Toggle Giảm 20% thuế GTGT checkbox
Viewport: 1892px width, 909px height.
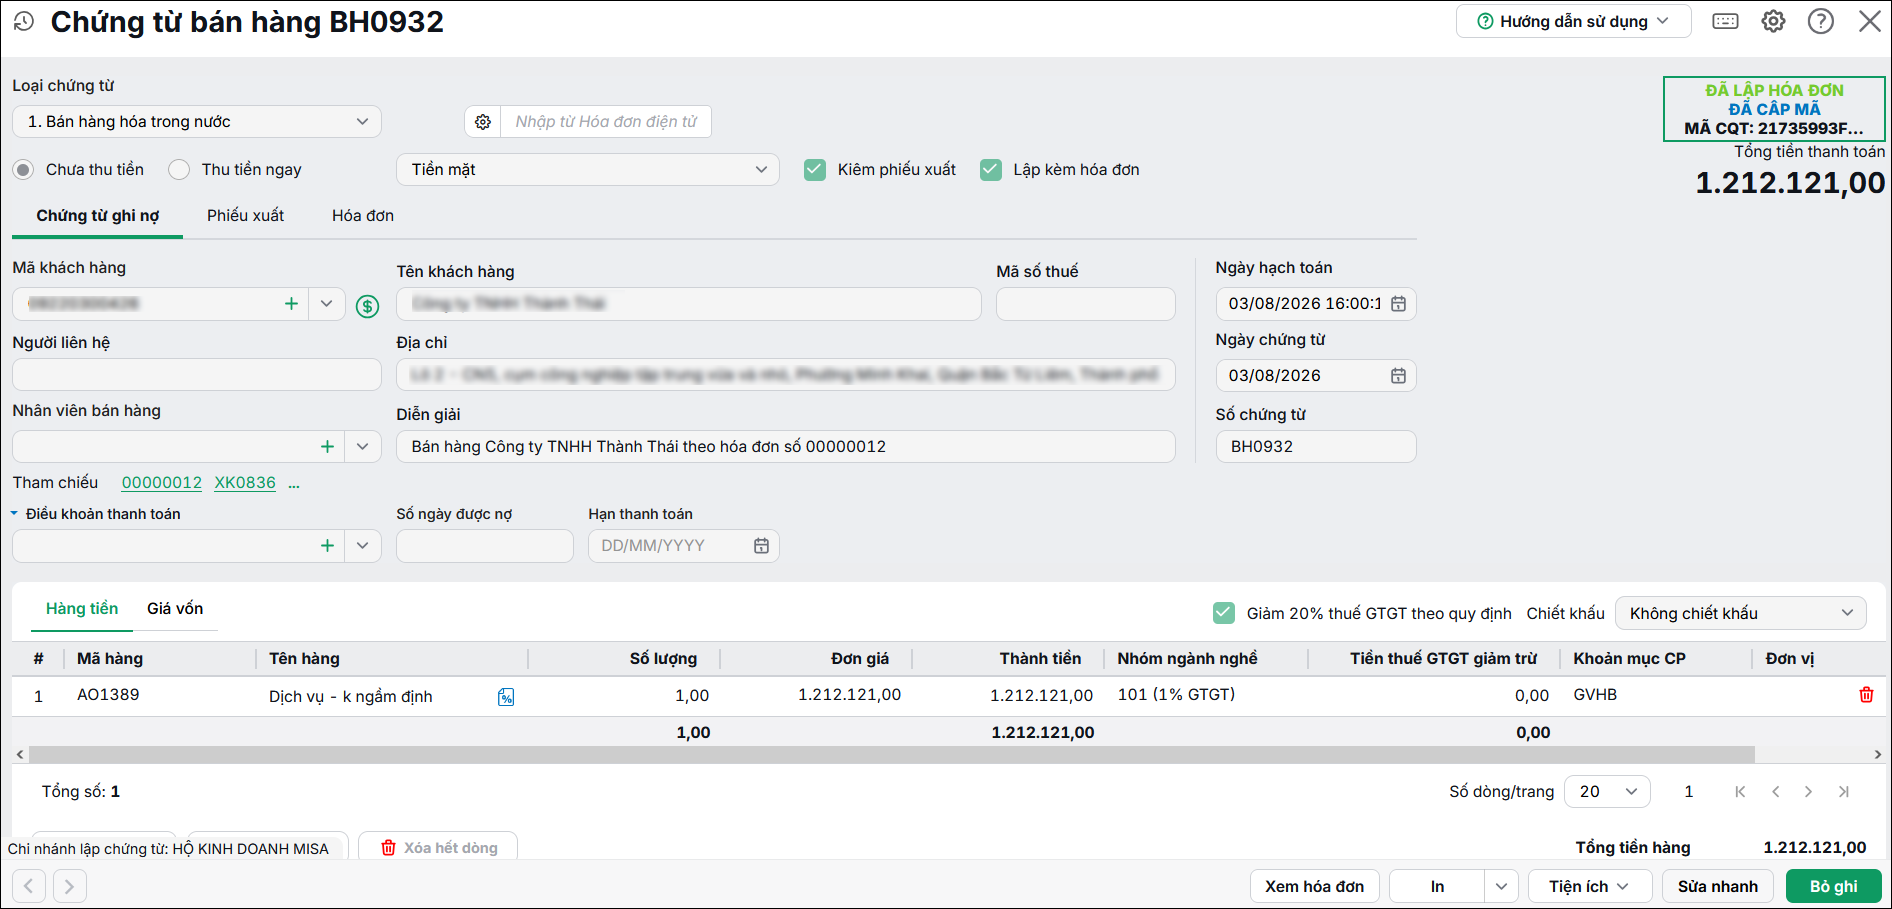click(1224, 613)
